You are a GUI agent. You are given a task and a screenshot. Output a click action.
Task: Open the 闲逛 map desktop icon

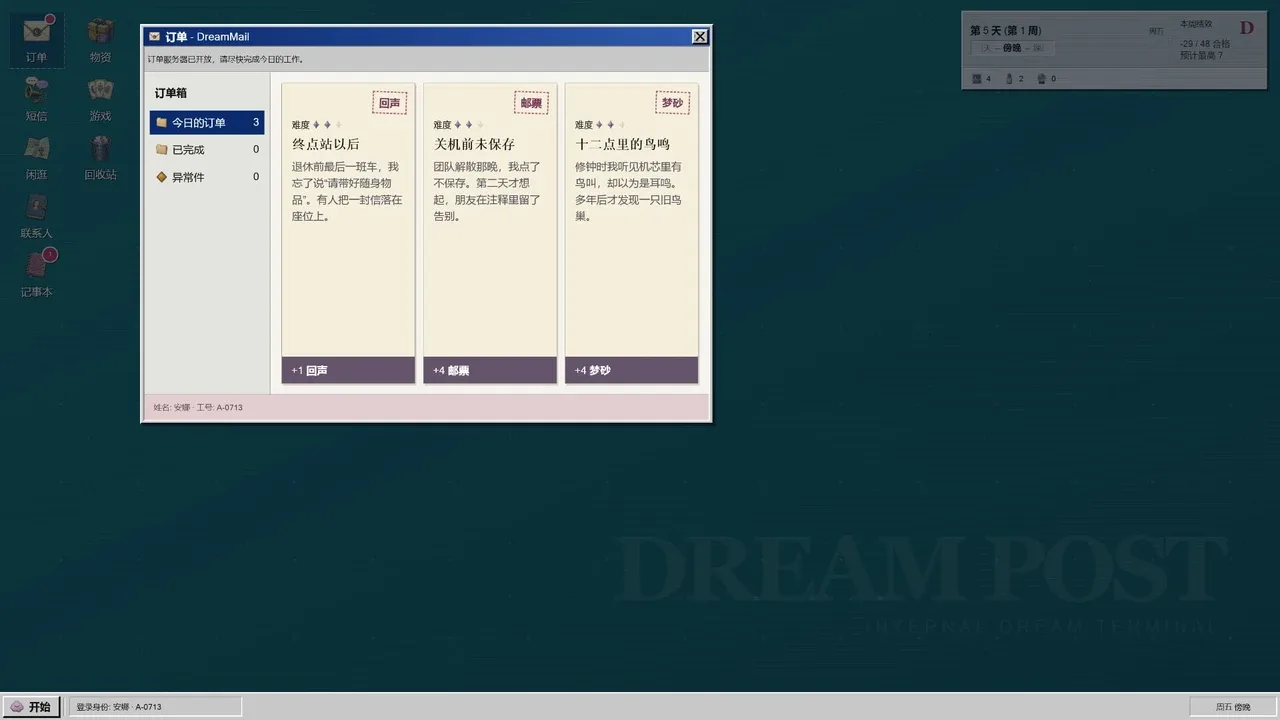pyautogui.click(x=37, y=157)
